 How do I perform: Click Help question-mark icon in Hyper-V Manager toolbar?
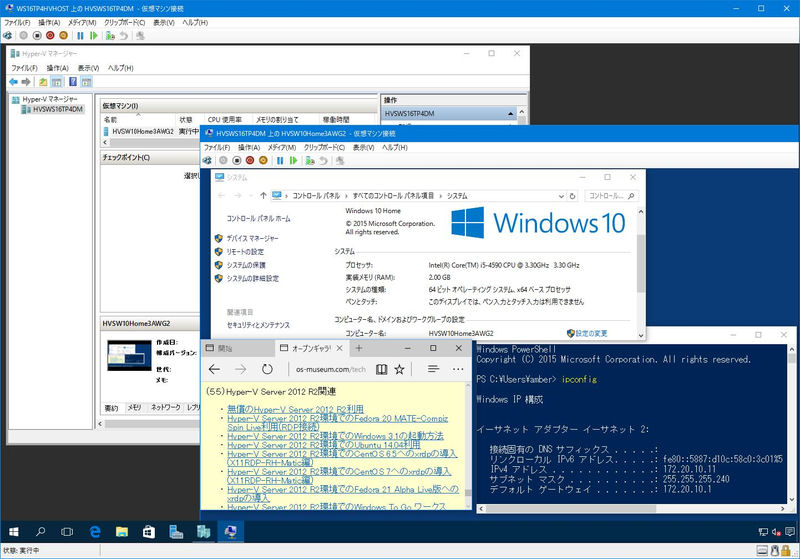(x=73, y=82)
